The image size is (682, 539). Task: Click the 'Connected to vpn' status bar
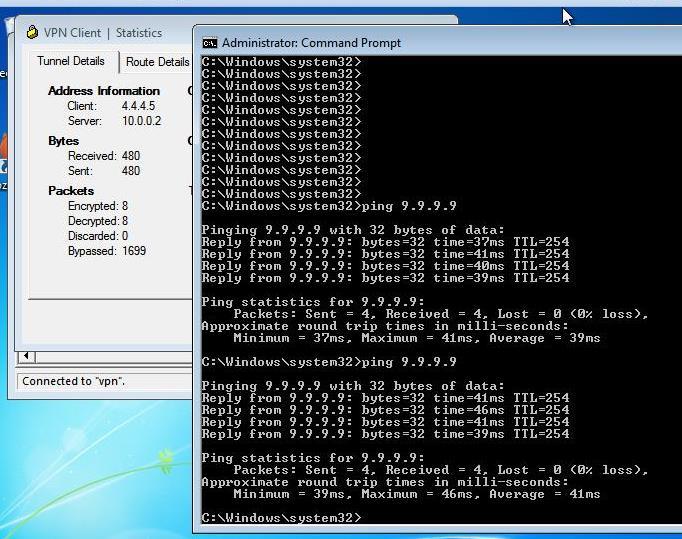tap(100, 381)
